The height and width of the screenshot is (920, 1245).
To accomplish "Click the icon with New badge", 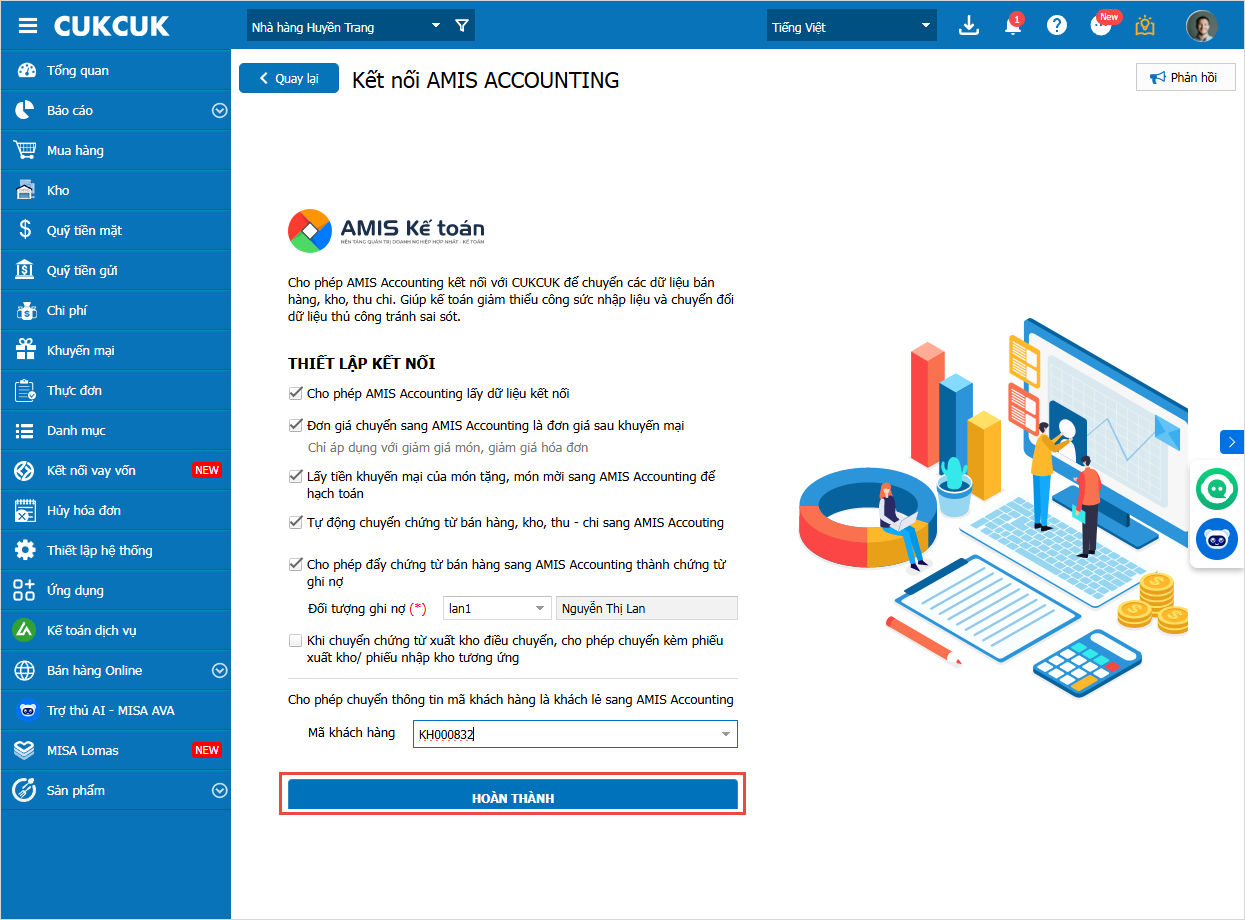I will tap(1102, 25).
